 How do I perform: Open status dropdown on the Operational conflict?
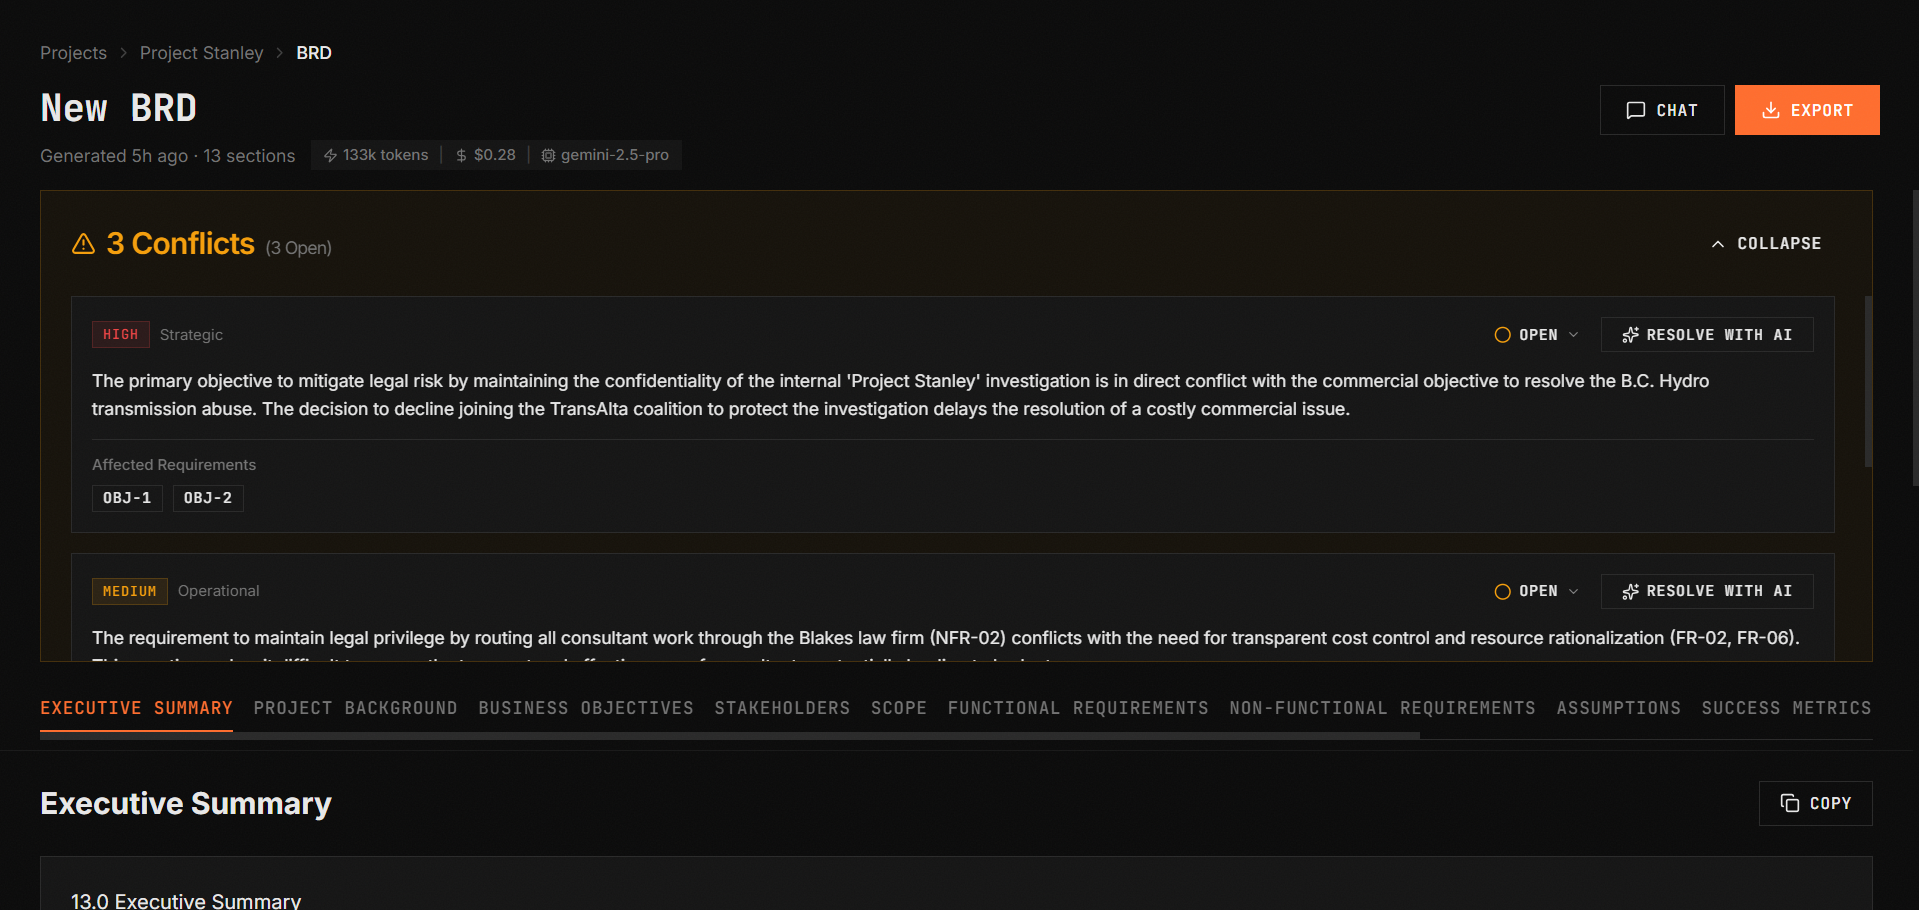tap(1537, 592)
